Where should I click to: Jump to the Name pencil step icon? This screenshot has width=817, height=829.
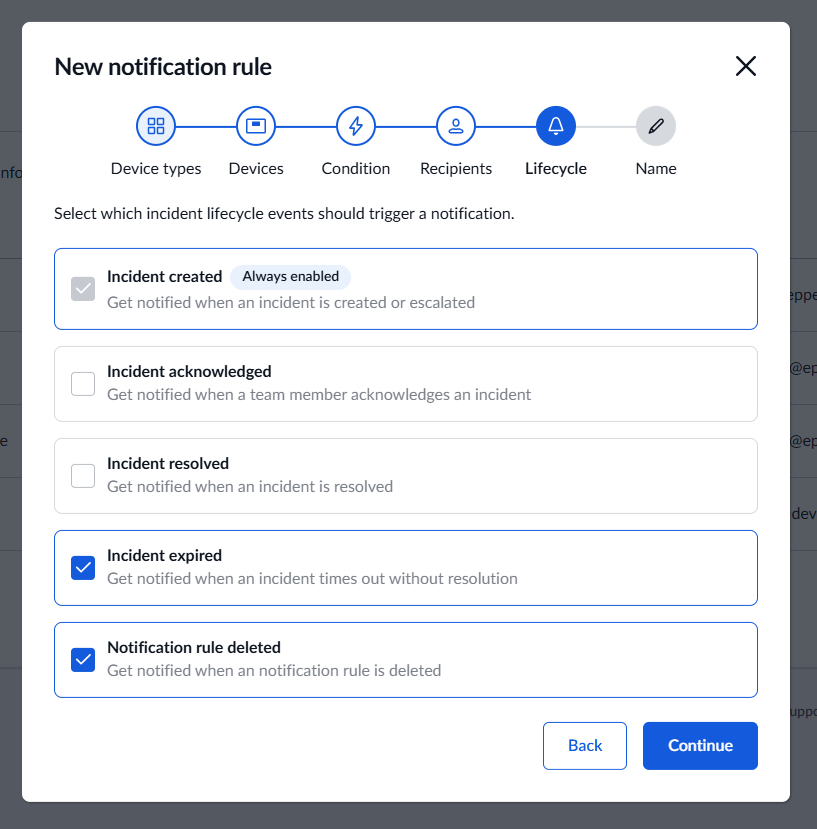pyautogui.click(x=656, y=126)
